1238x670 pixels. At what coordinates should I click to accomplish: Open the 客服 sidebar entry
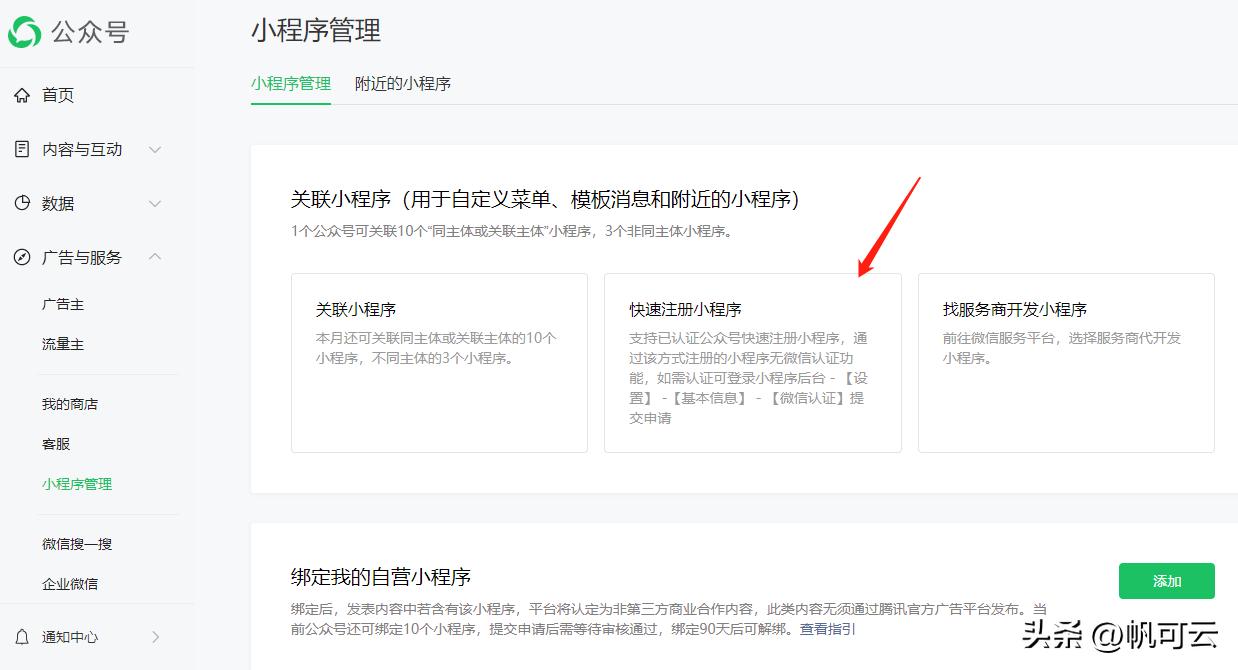[x=55, y=443]
